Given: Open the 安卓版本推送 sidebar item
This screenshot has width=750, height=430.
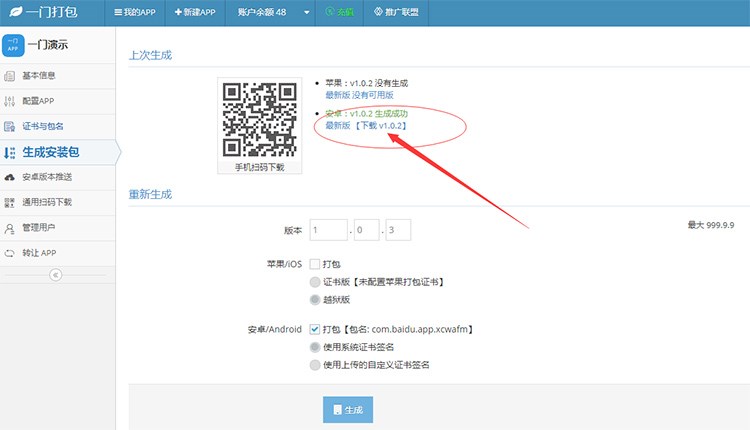Looking at the screenshot, I should tap(57, 177).
